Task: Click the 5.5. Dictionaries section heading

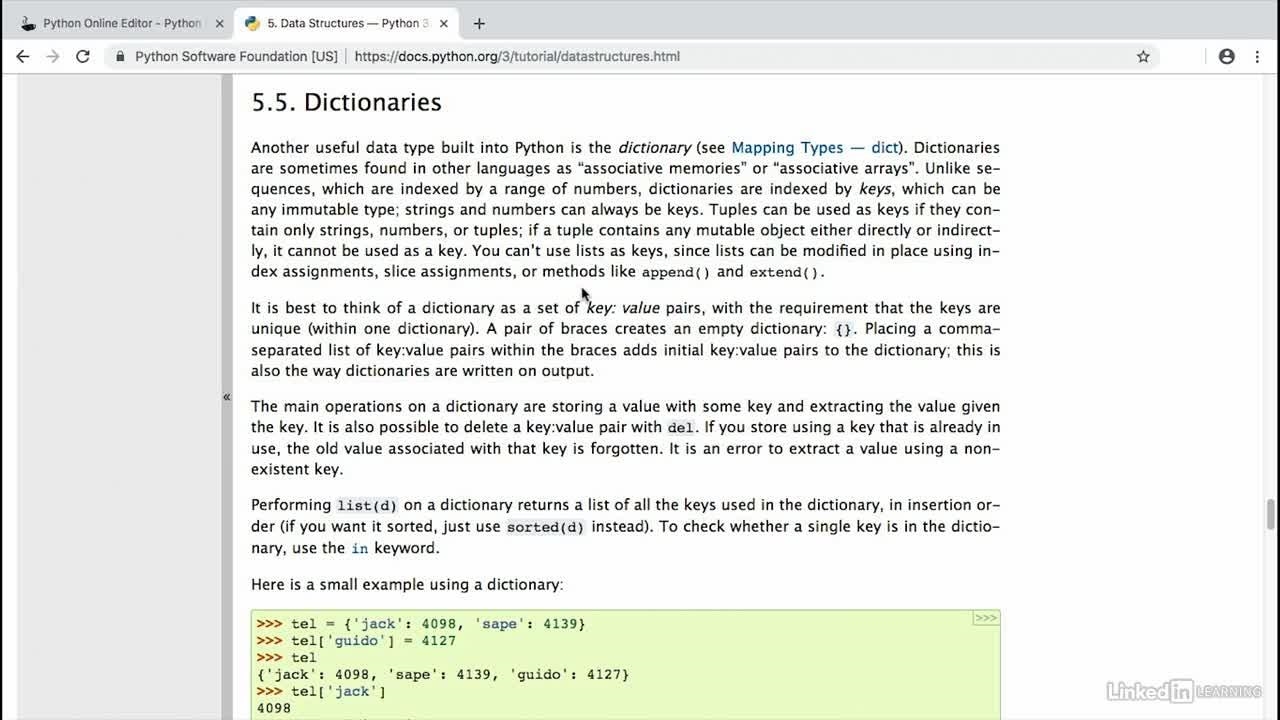Action: pos(346,102)
